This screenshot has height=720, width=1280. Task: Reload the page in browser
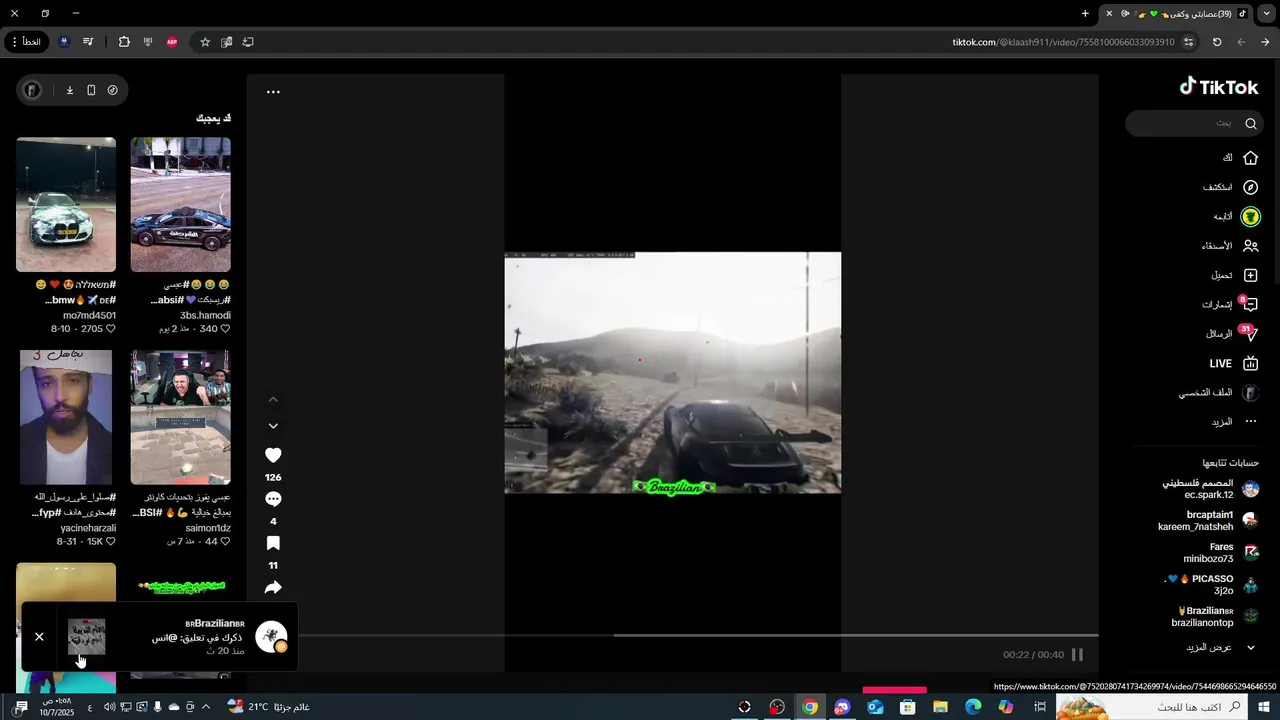click(x=1217, y=42)
